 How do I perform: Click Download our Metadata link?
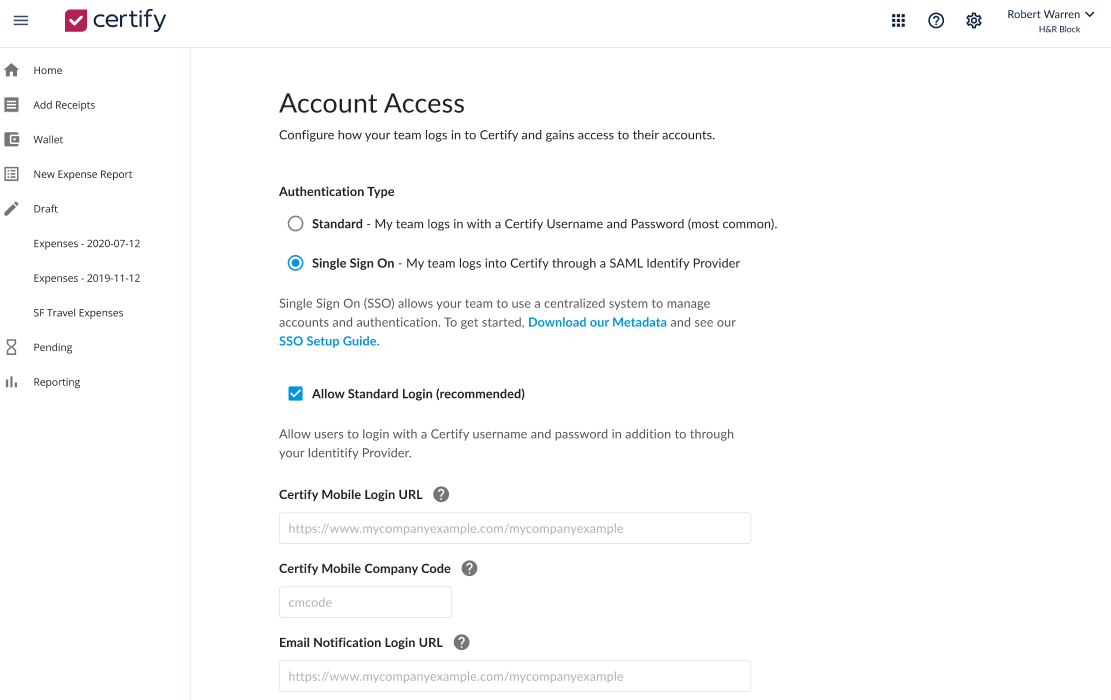(x=597, y=322)
